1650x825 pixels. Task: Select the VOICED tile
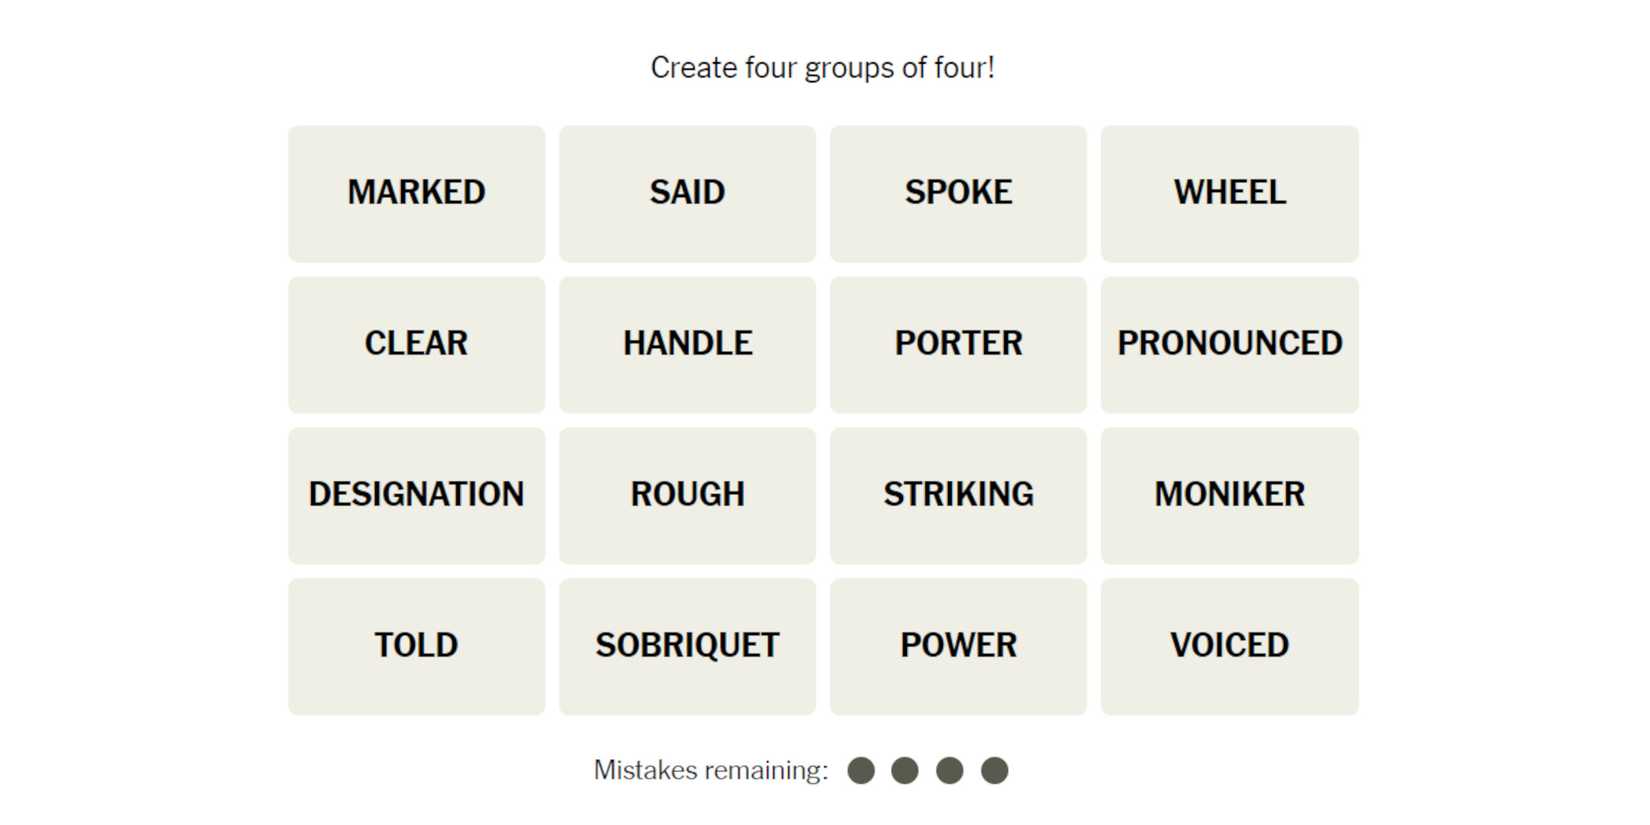1229,646
